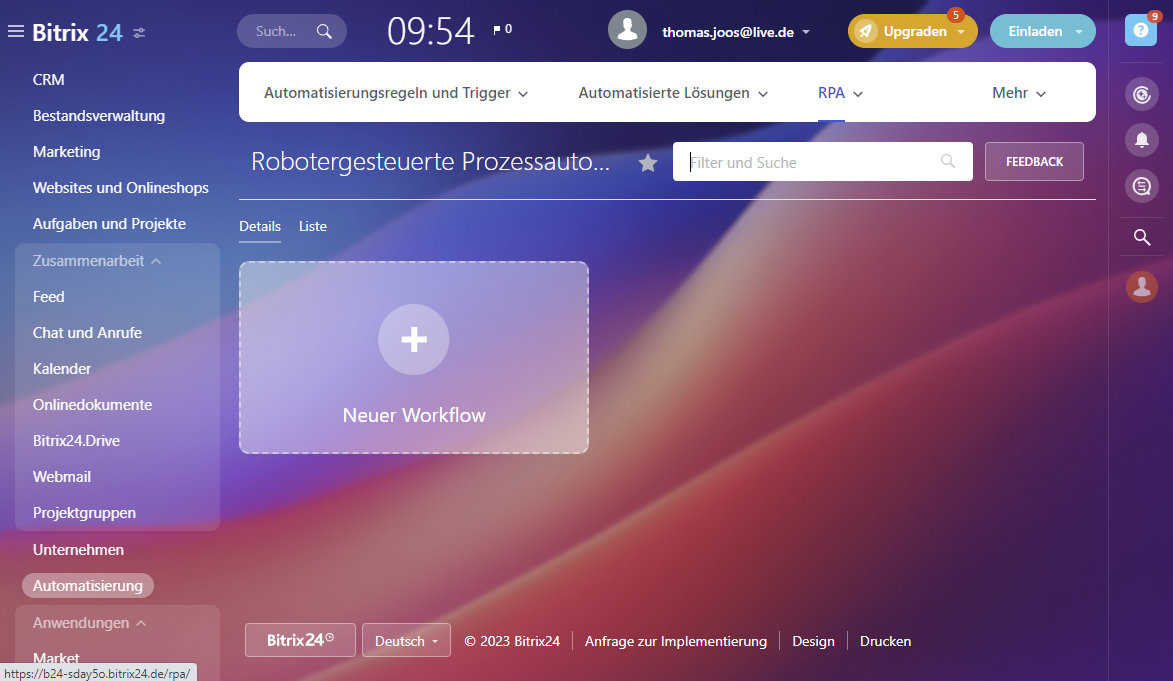The image size is (1173, 681).
Task: Open the messenger chat icon in right sidebar
Action: coord(1142,186)
